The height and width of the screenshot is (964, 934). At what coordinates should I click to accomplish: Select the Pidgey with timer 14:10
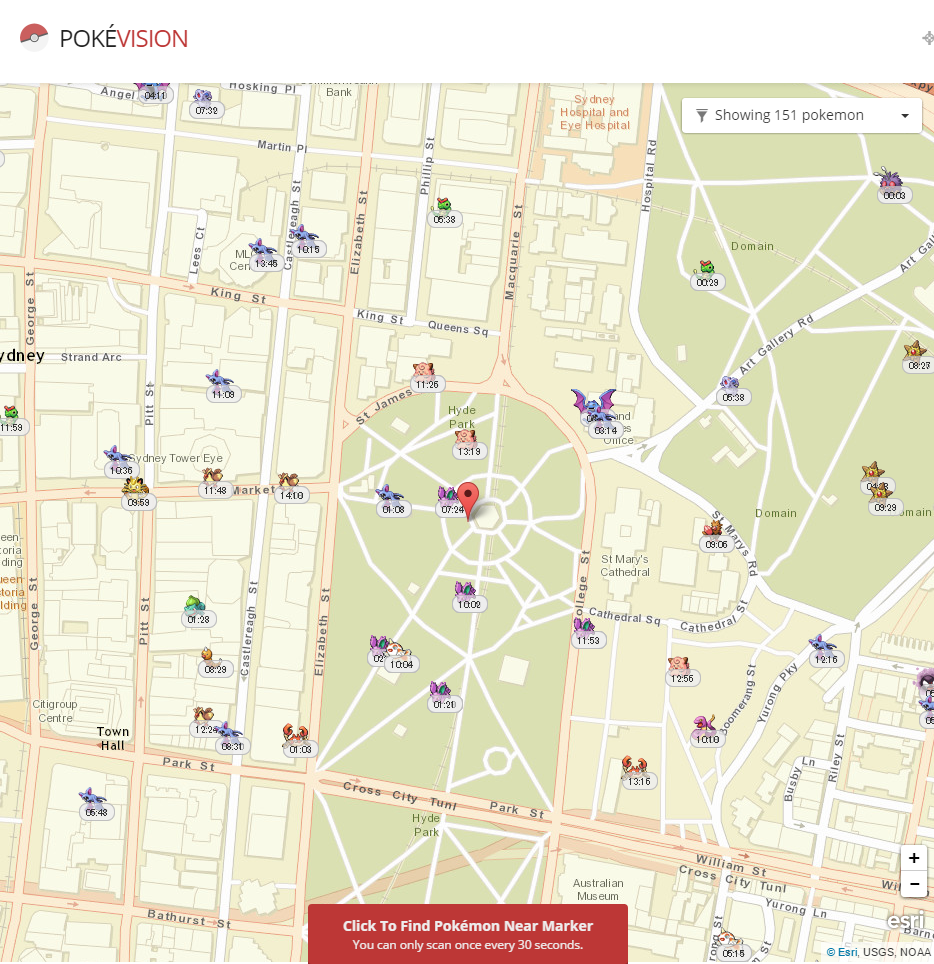(290, 488)
